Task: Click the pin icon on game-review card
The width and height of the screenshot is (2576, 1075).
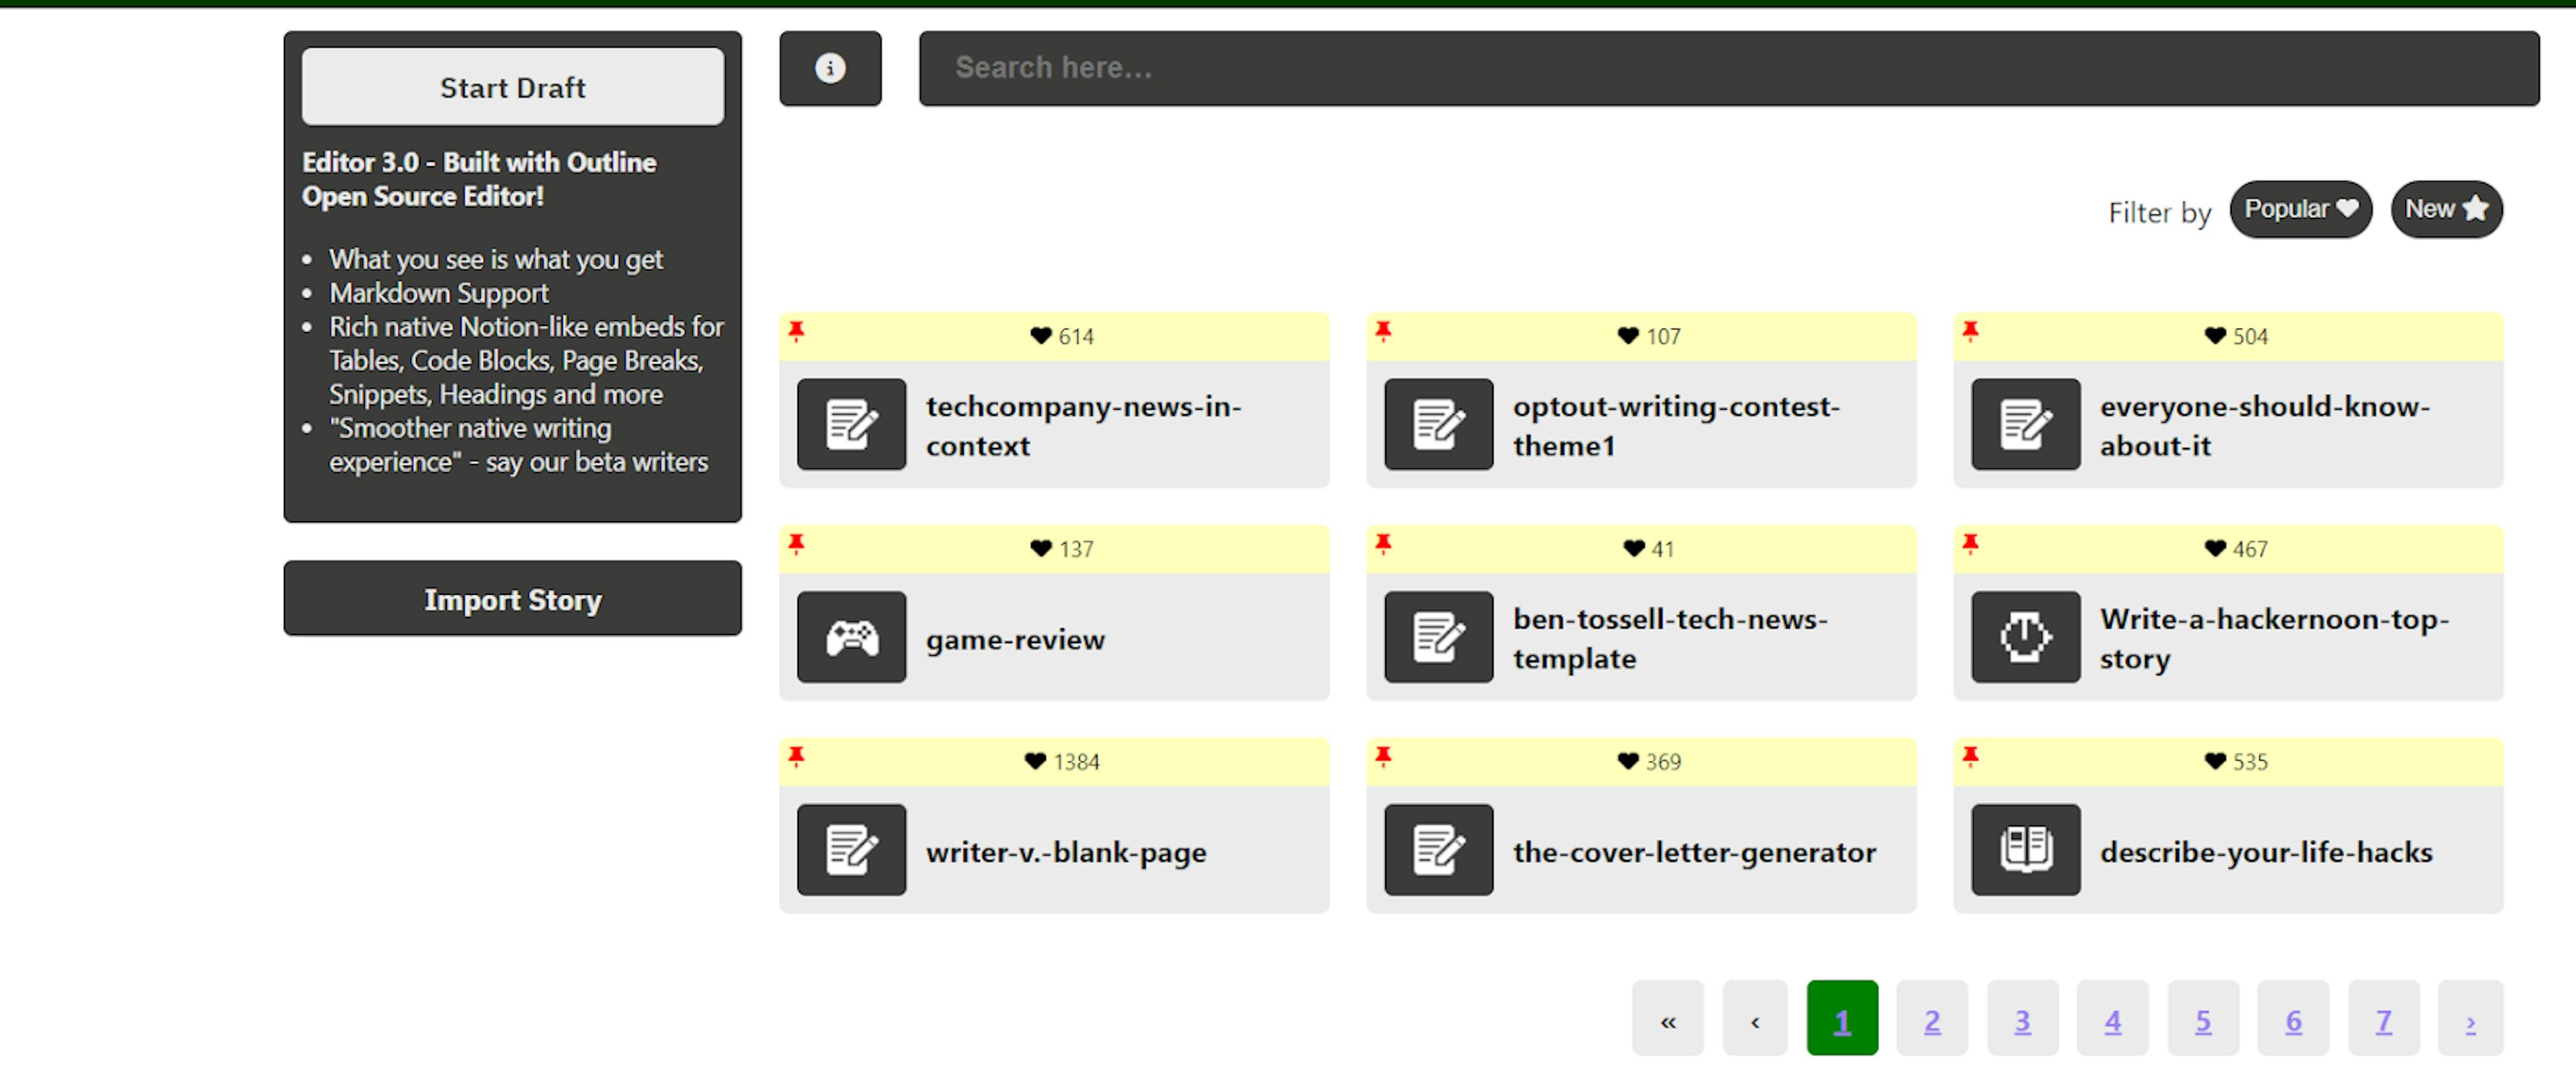Action: (x=796, y=544)
